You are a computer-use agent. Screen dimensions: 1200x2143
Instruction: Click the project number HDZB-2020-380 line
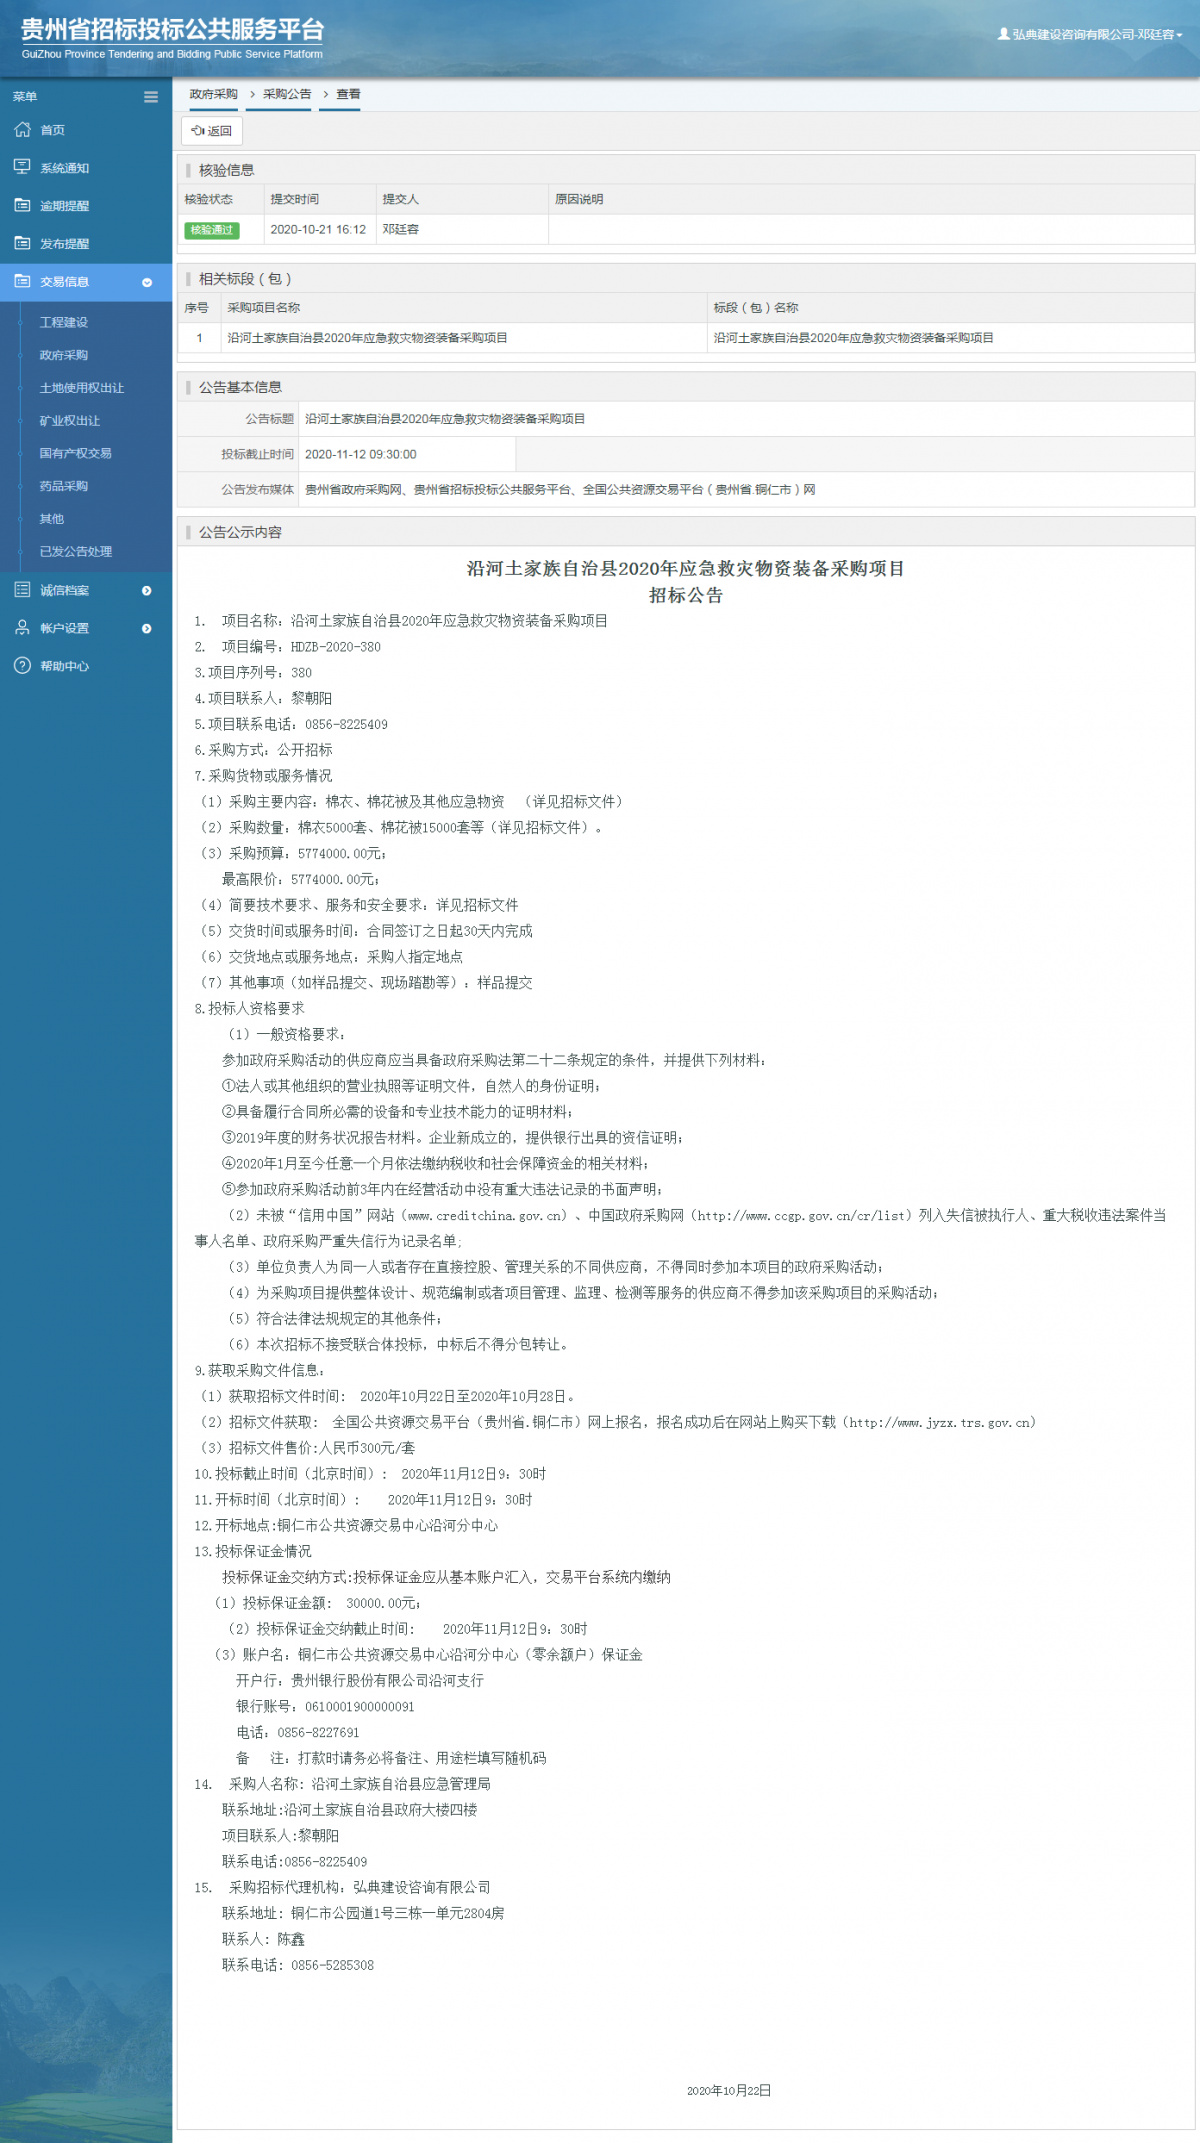click(288, 647)
